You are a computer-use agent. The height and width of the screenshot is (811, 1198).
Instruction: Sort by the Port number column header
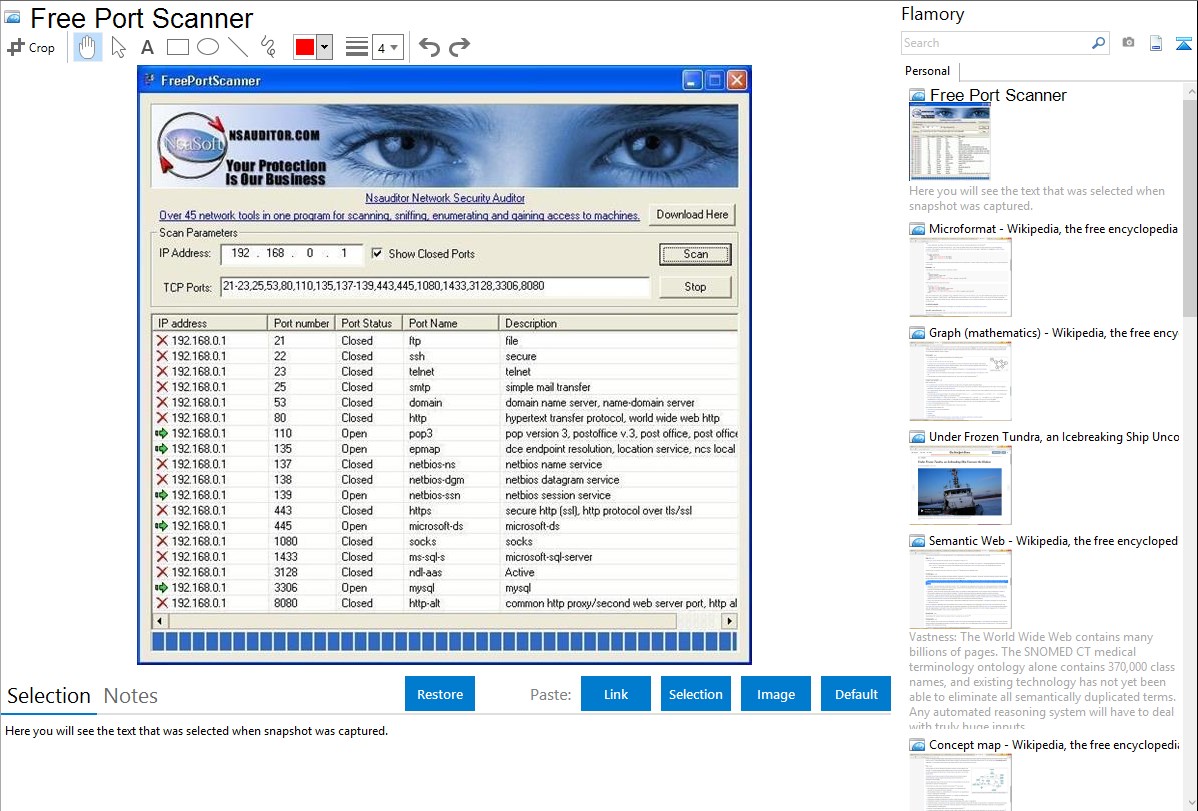tap(301, 323)
